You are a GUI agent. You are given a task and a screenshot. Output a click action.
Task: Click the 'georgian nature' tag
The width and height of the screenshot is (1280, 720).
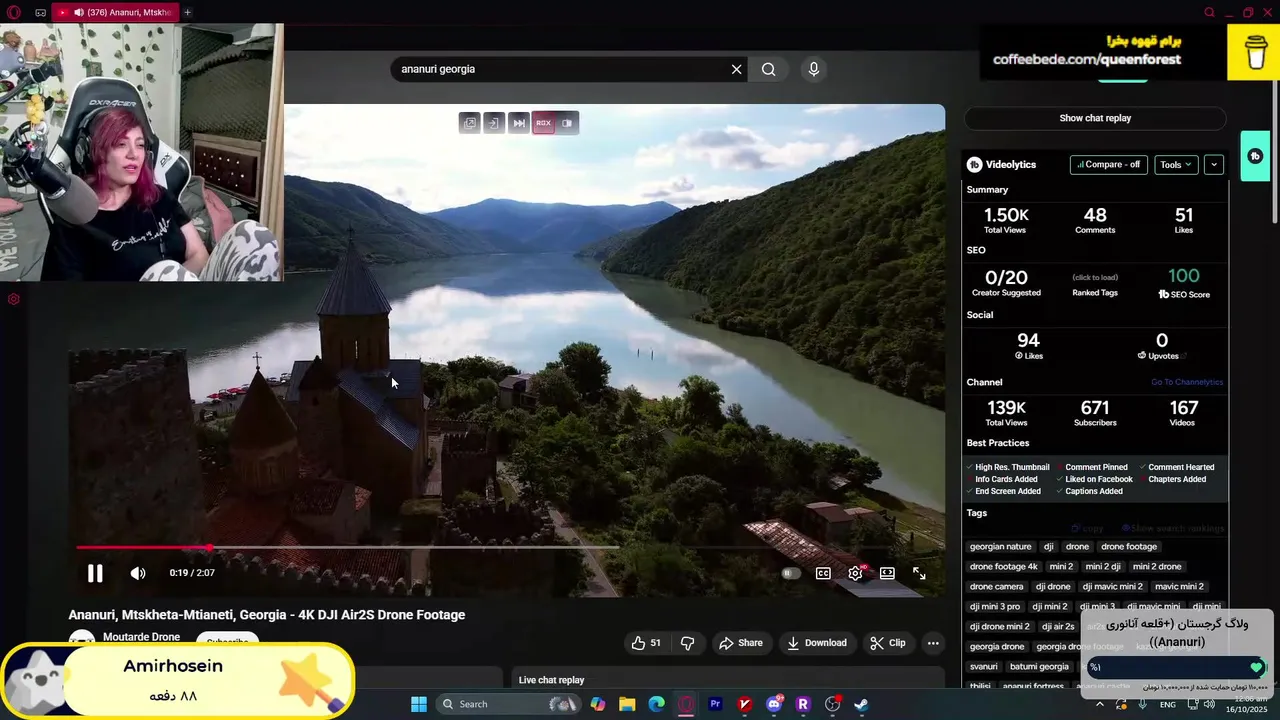[1000, 547]
